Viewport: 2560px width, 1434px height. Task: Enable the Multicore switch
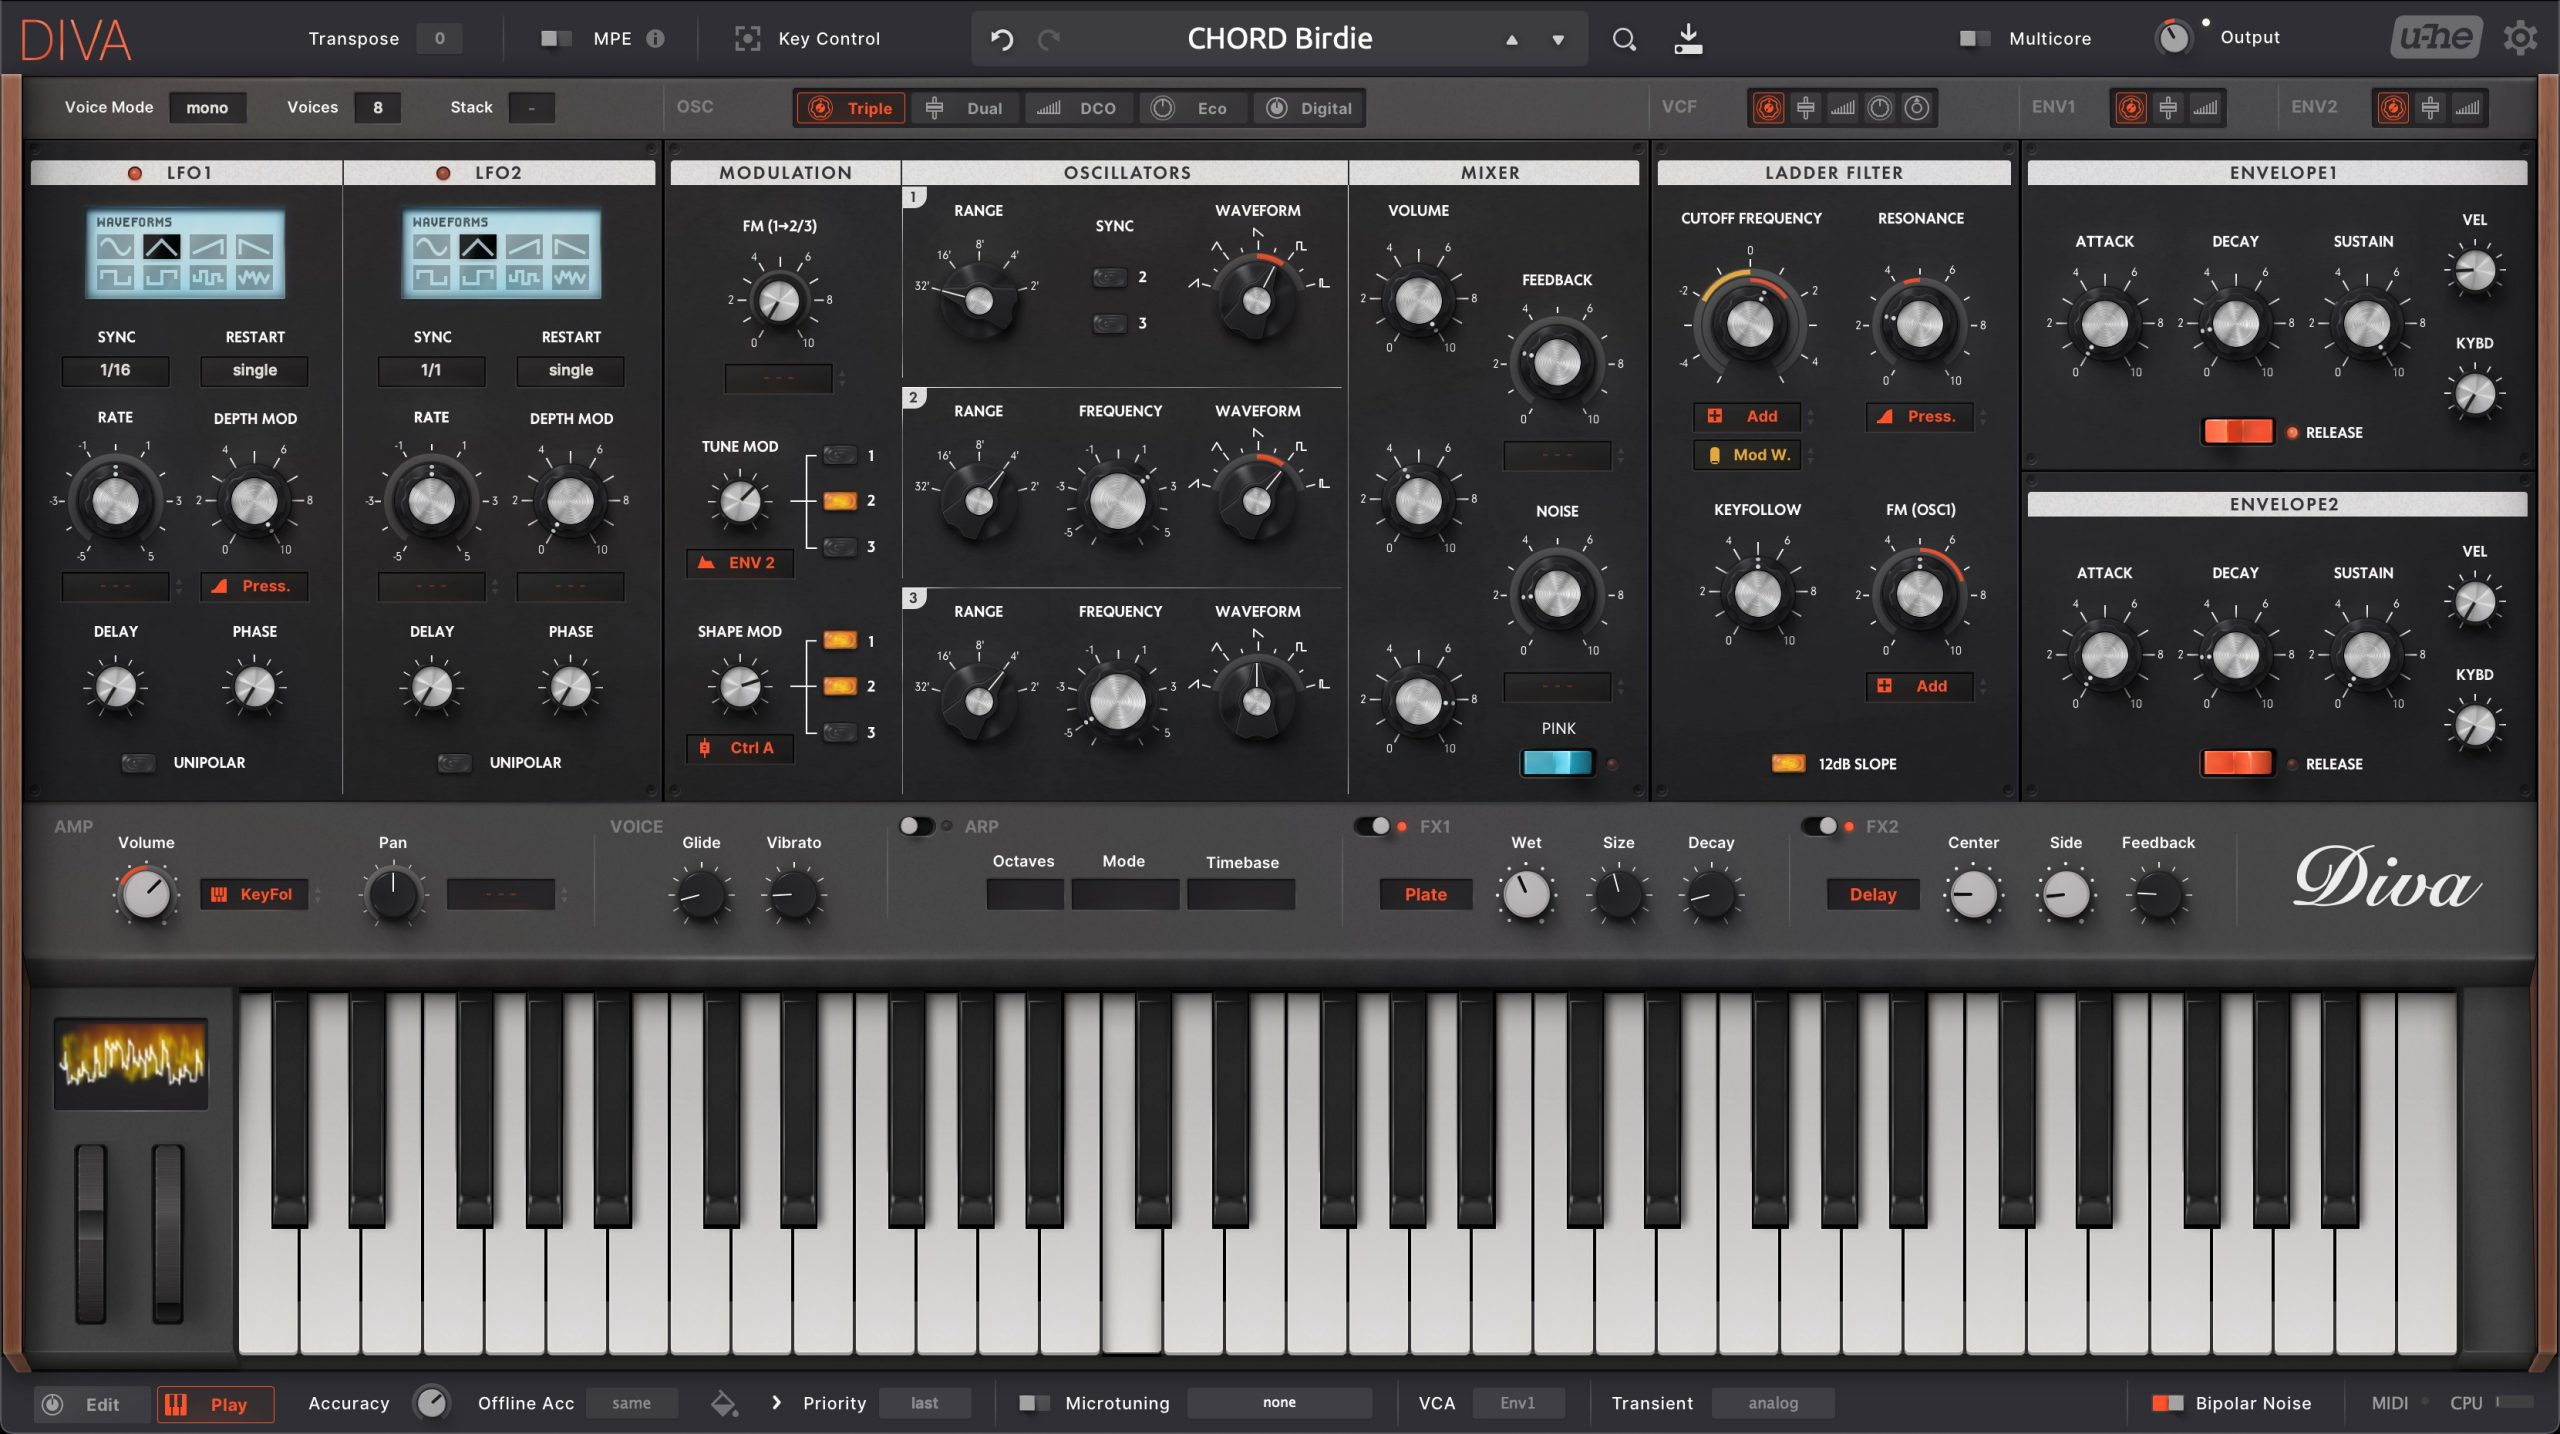tap(1974, 38)
